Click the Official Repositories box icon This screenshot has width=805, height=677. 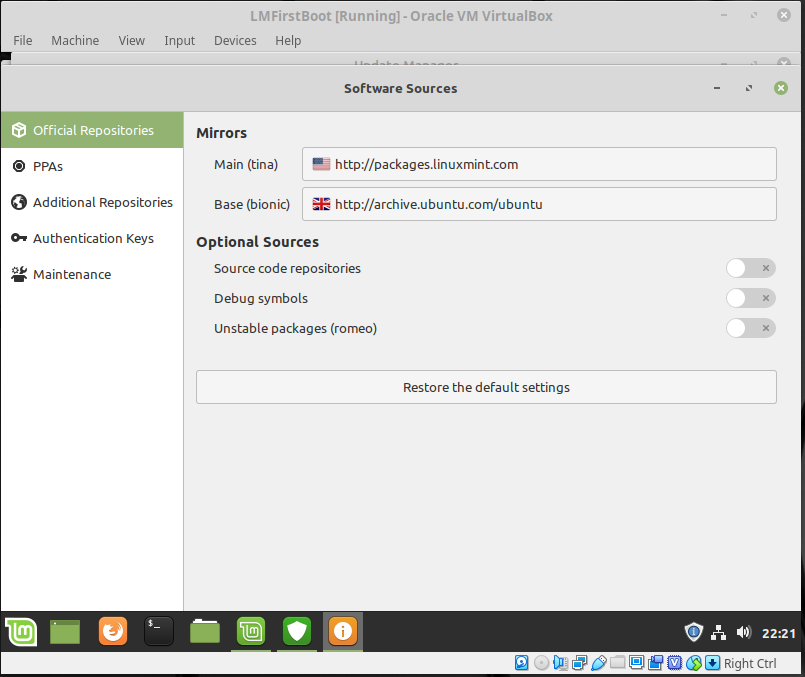pos(19,130)
